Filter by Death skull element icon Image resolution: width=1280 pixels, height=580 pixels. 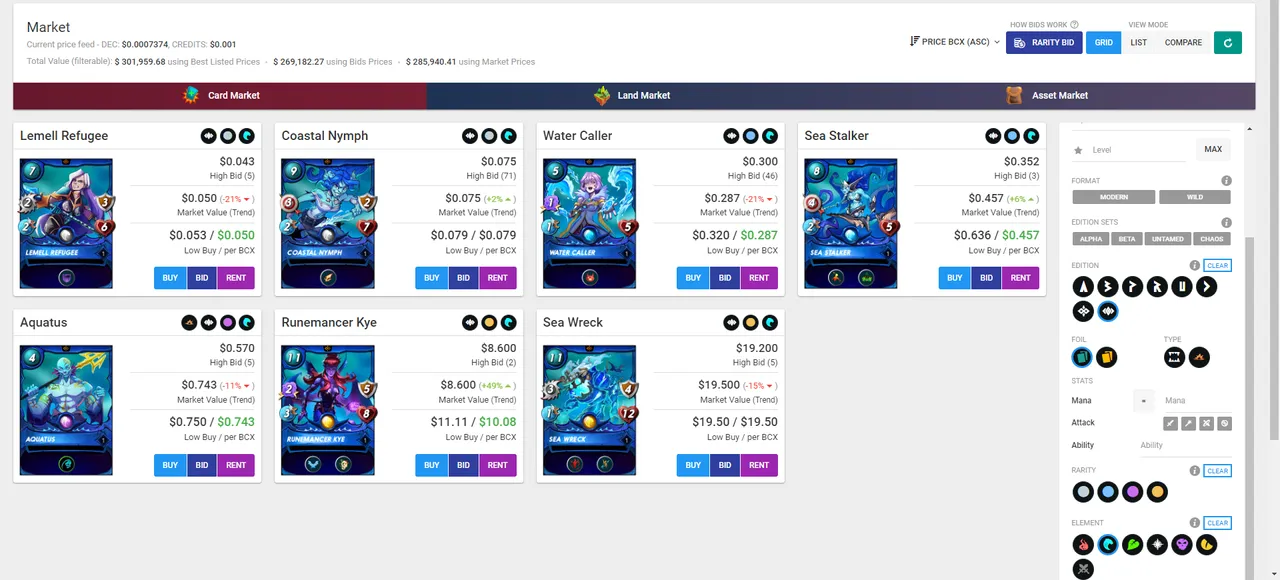coord(1182,545)
